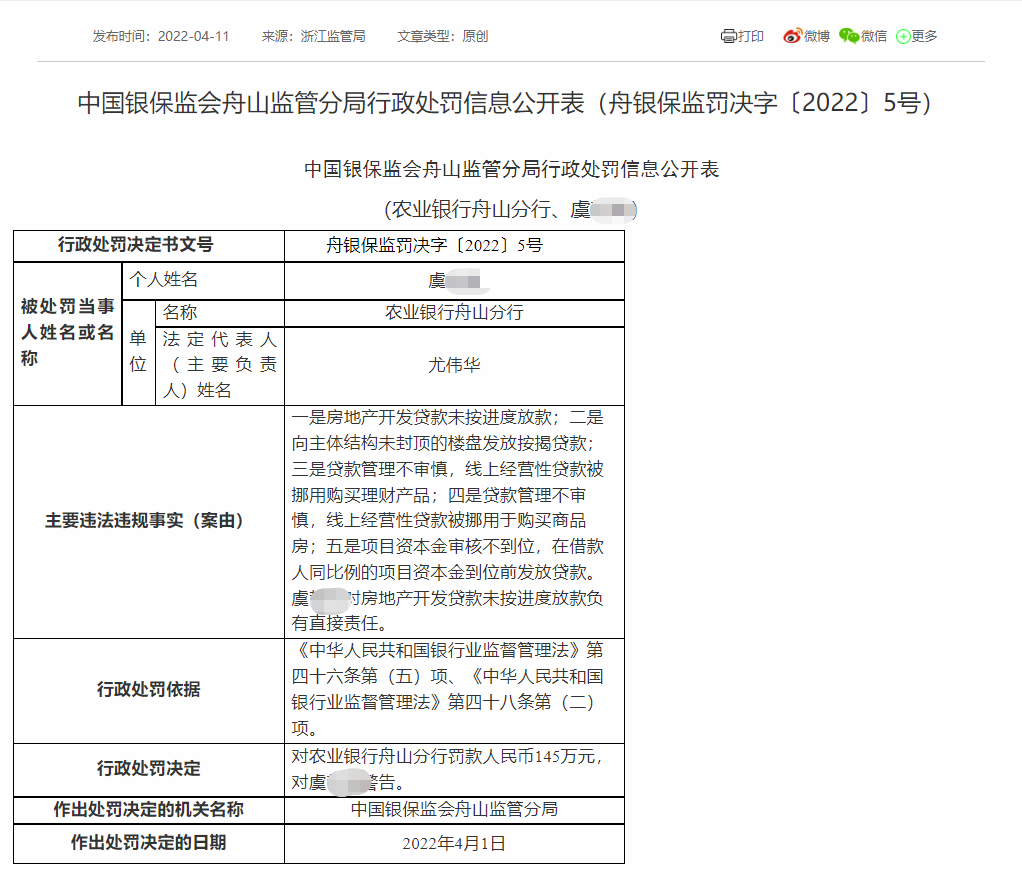This screenshot has height=870, width=1022.
Task: Click the article type 原创
Action: coord(475,36)
